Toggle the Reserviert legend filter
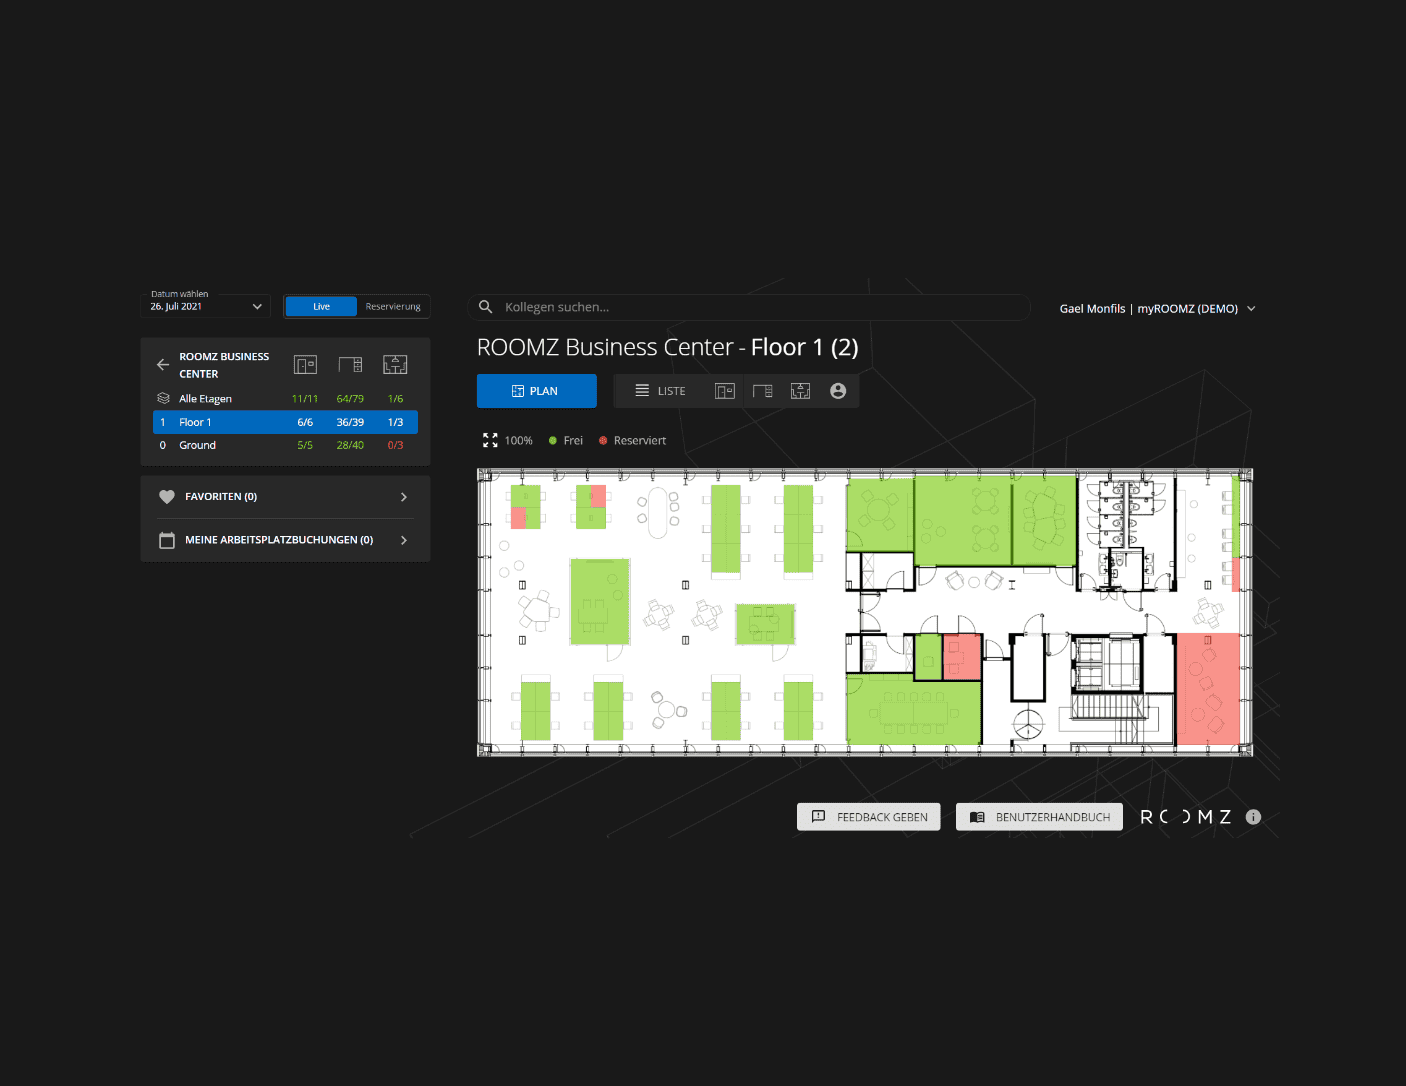Viewport: 1406px width, 1086px height. (x=632, y=441)
